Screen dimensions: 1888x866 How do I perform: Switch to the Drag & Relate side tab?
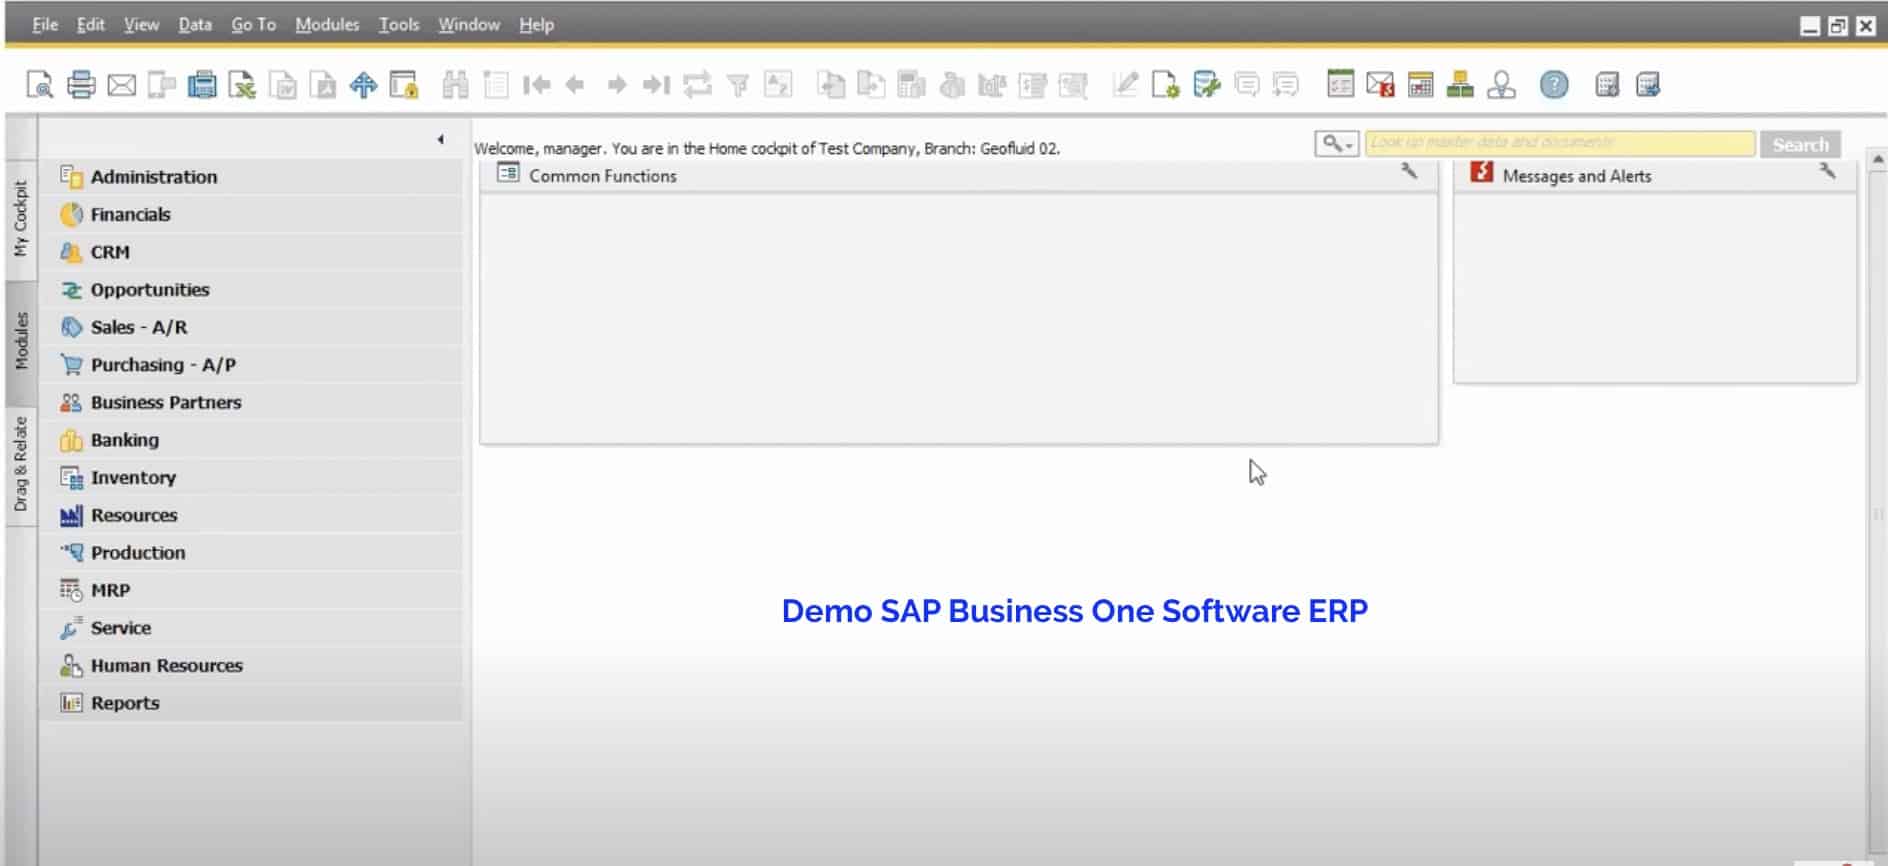coord(20,464)
